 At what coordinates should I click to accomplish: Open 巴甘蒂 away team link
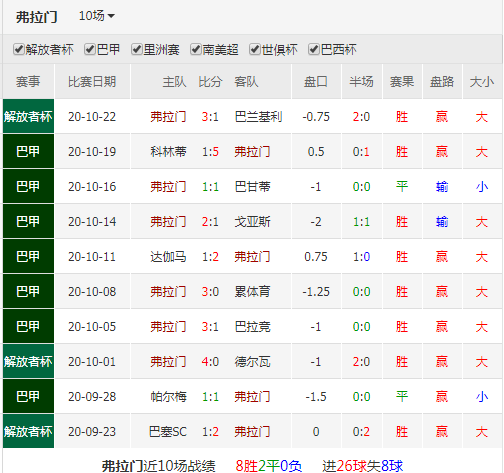(252, 187)
